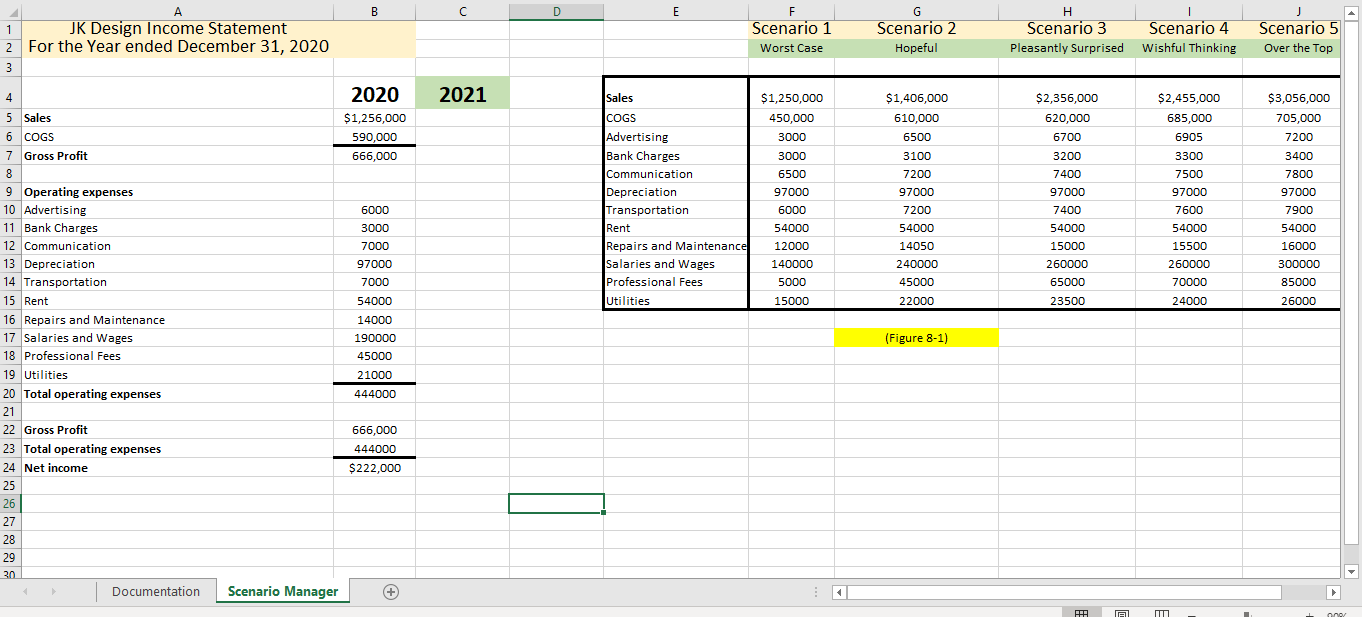Open Page Break Preview view
The image size is (1362, 617).
point(1162,611)
